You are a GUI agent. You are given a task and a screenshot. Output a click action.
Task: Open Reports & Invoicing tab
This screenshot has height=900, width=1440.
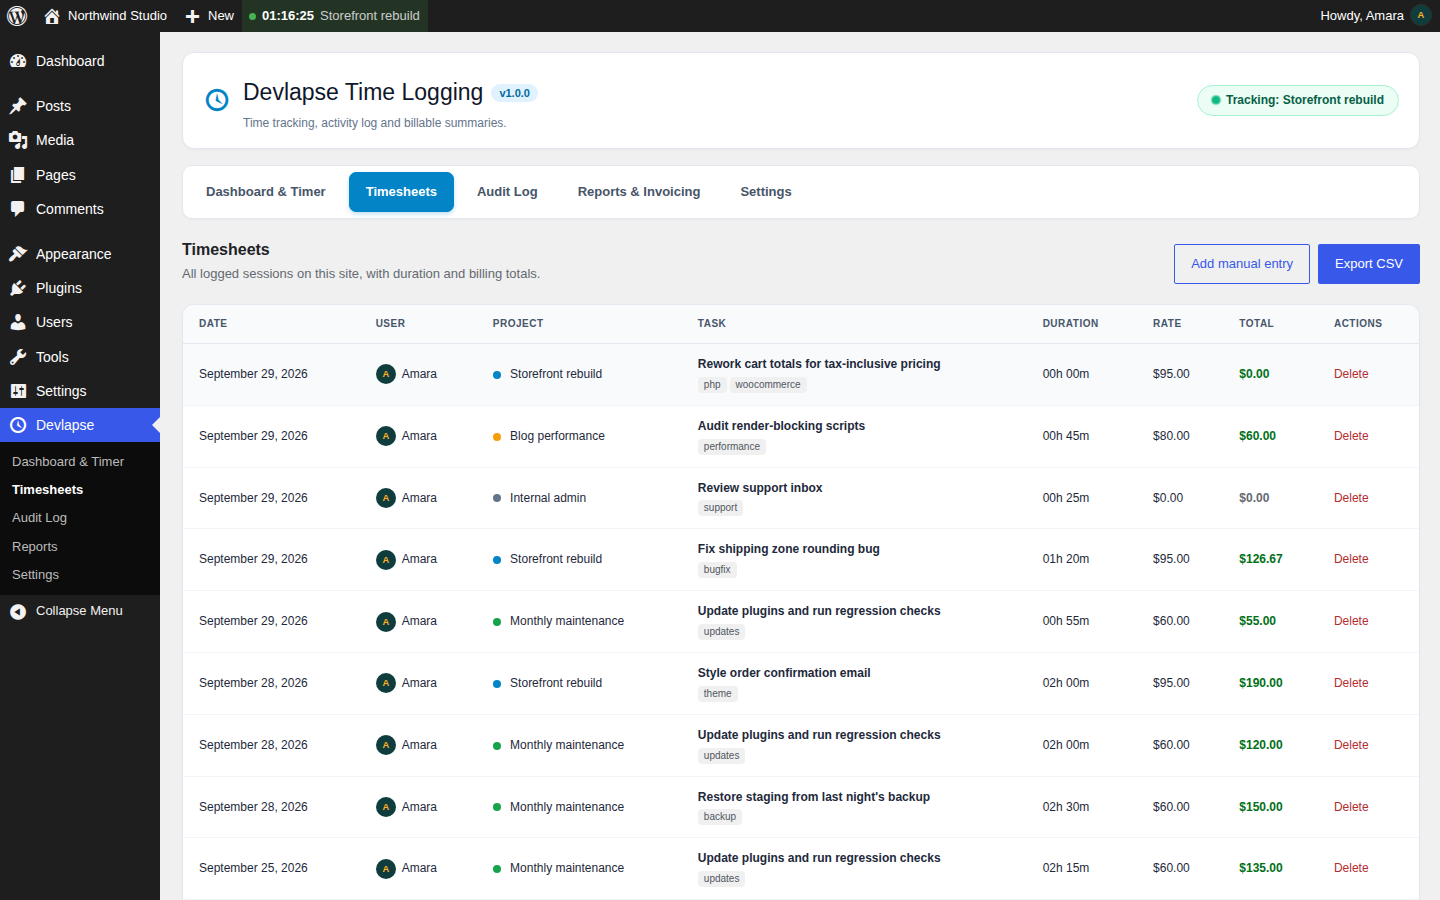click(x=639, y=192)
